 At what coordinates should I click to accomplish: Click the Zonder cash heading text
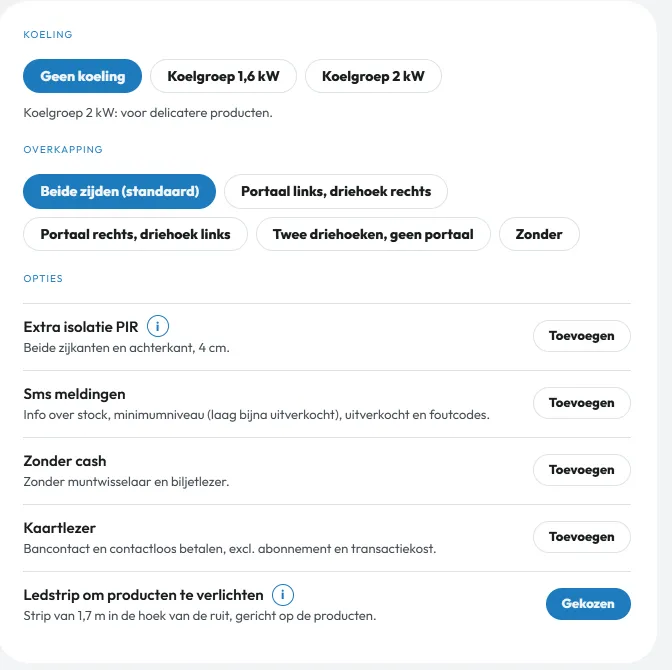(65, 461)
